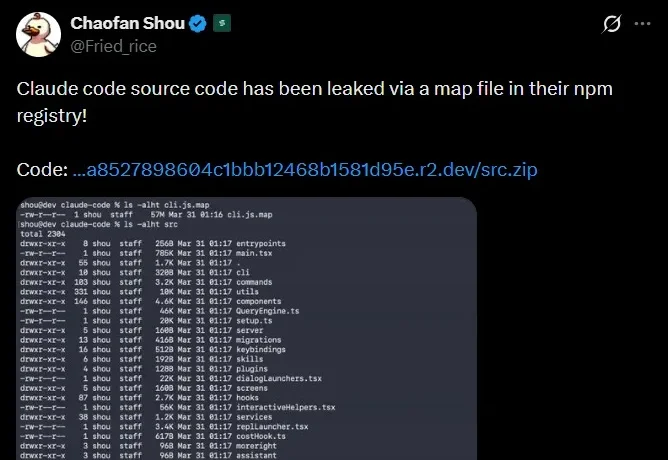This screenshot has height=460, width=668.
Task: Click the components directory row in listing
Action: pos(150,302)
